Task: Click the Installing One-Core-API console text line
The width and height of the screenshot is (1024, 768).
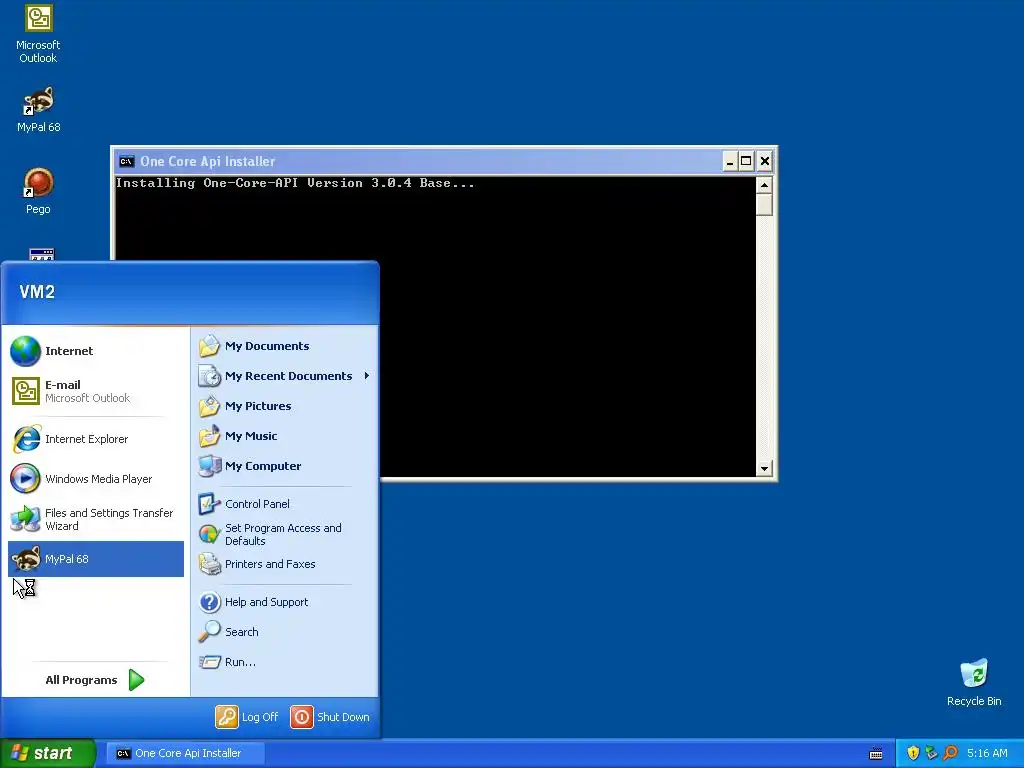Action: click(295, 184)
